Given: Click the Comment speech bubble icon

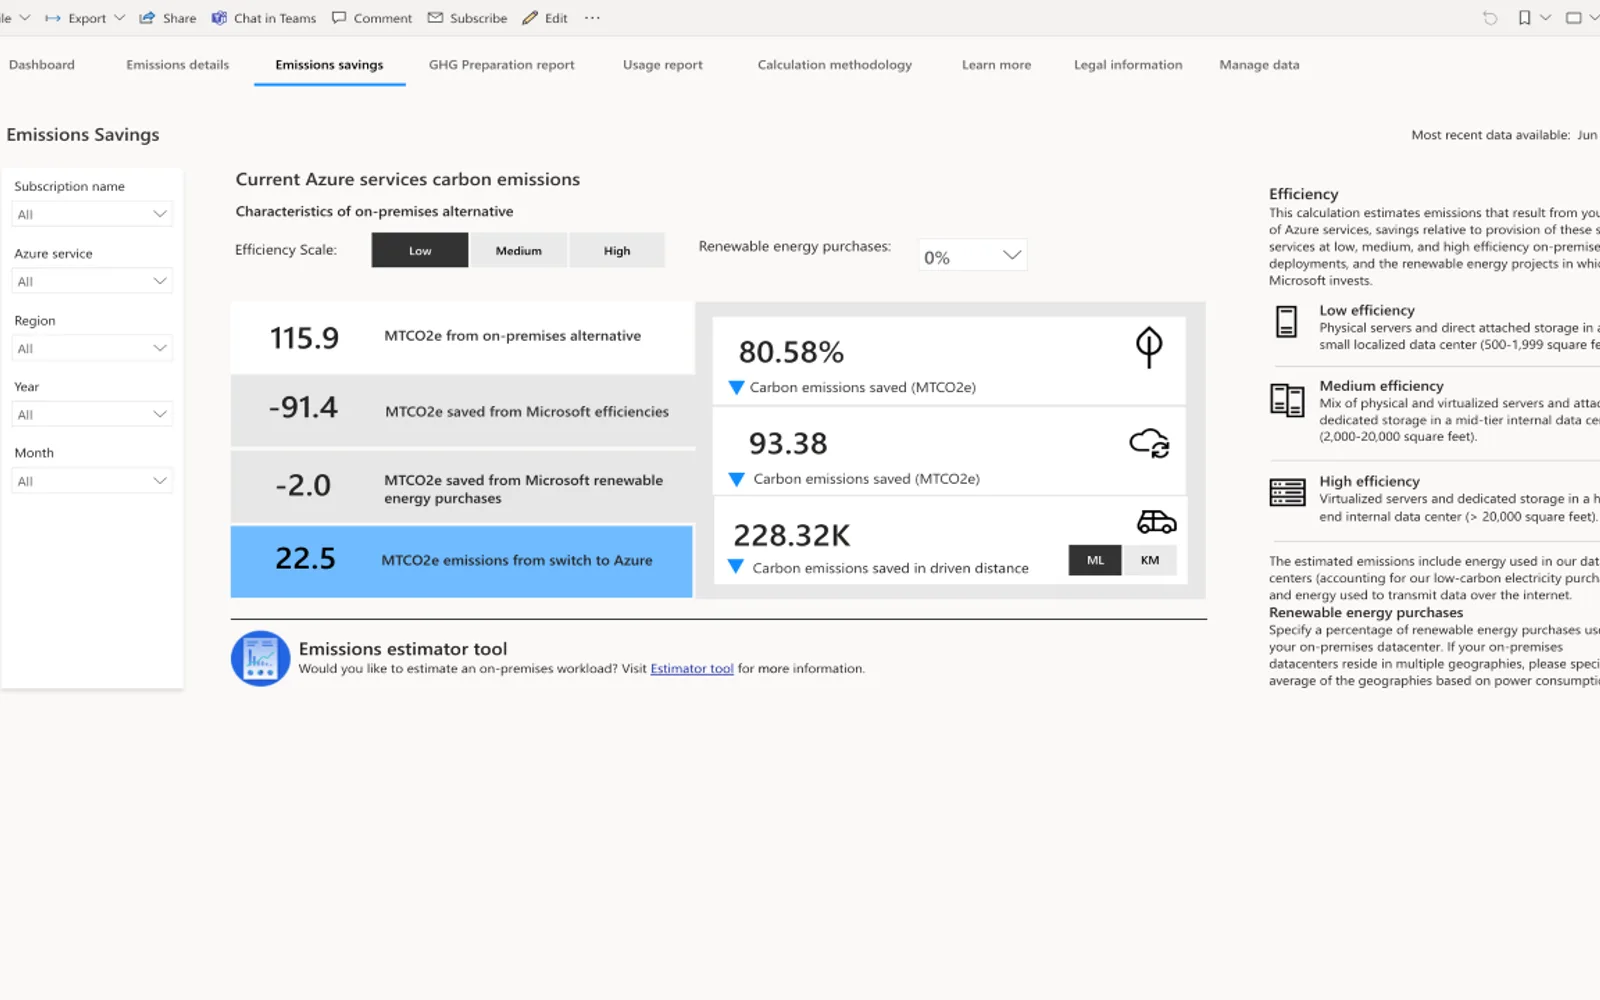Looking at the screenshot, I should 339,18.
